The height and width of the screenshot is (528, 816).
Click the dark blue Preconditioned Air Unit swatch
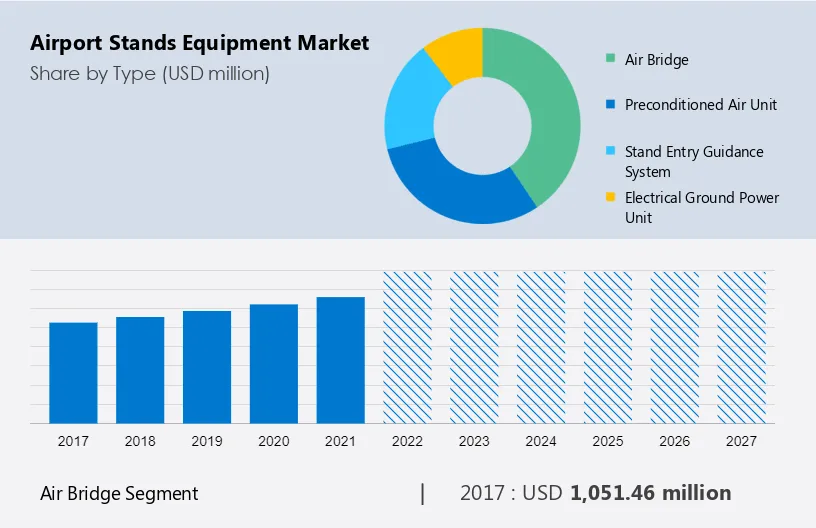click(610, 104)
